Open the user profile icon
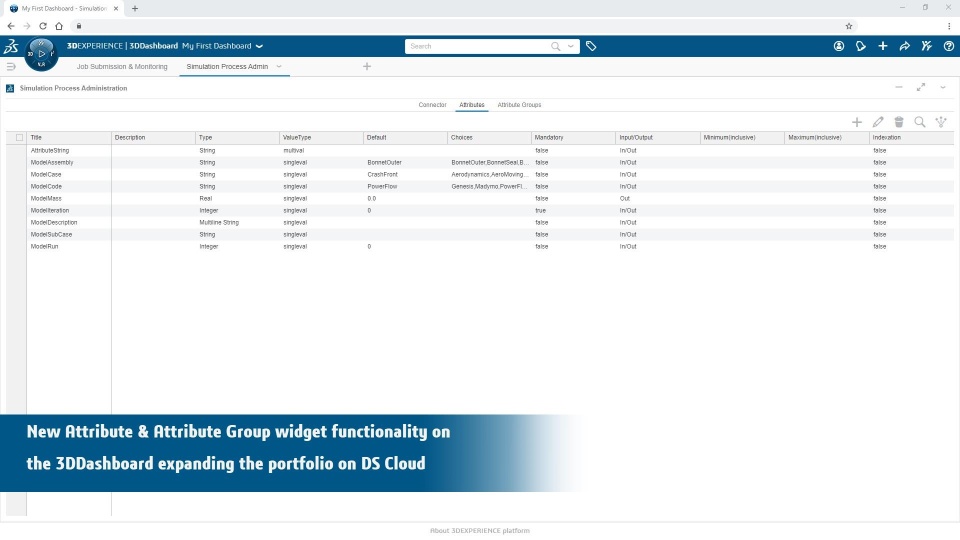 (839, 46)
